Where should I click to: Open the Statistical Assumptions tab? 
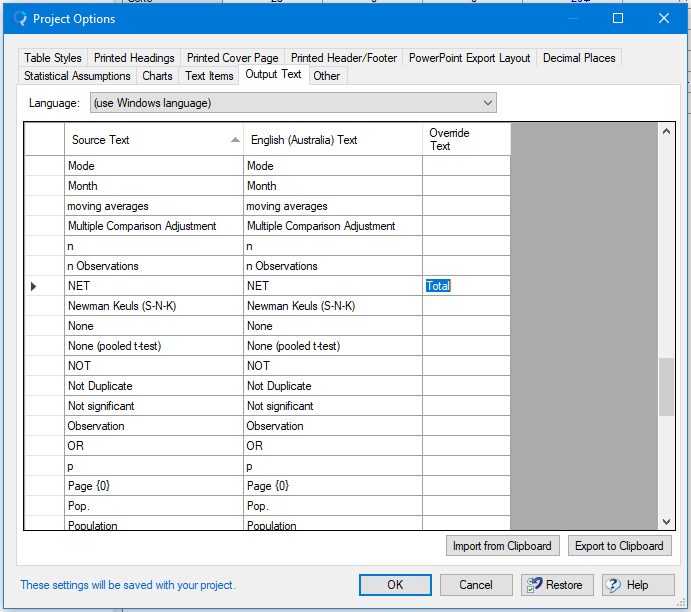click(x=77, y=76)
